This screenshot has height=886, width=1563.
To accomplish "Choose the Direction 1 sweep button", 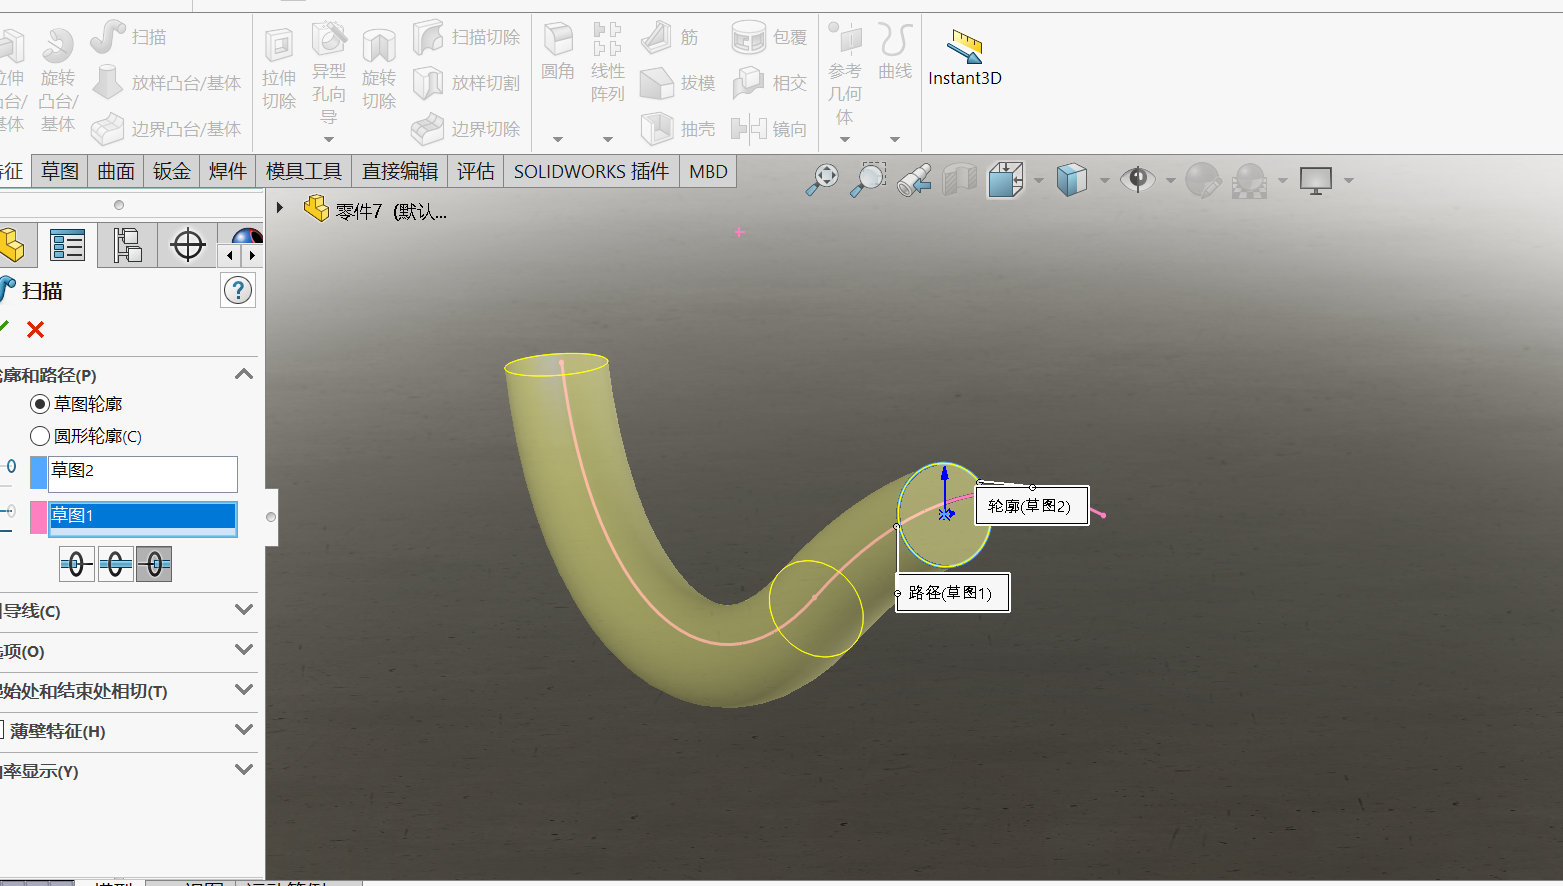I will 77,565.
